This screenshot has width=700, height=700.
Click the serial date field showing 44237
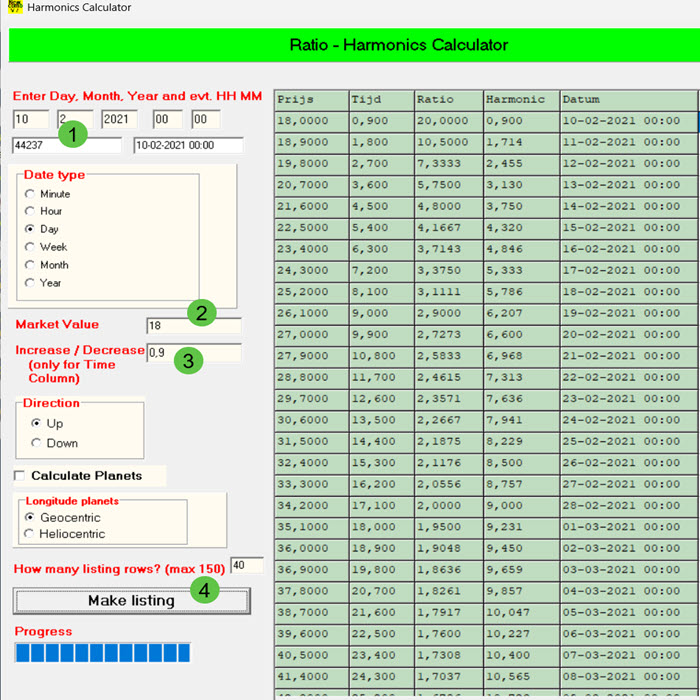pyautogui.click(x=67, y=145)
